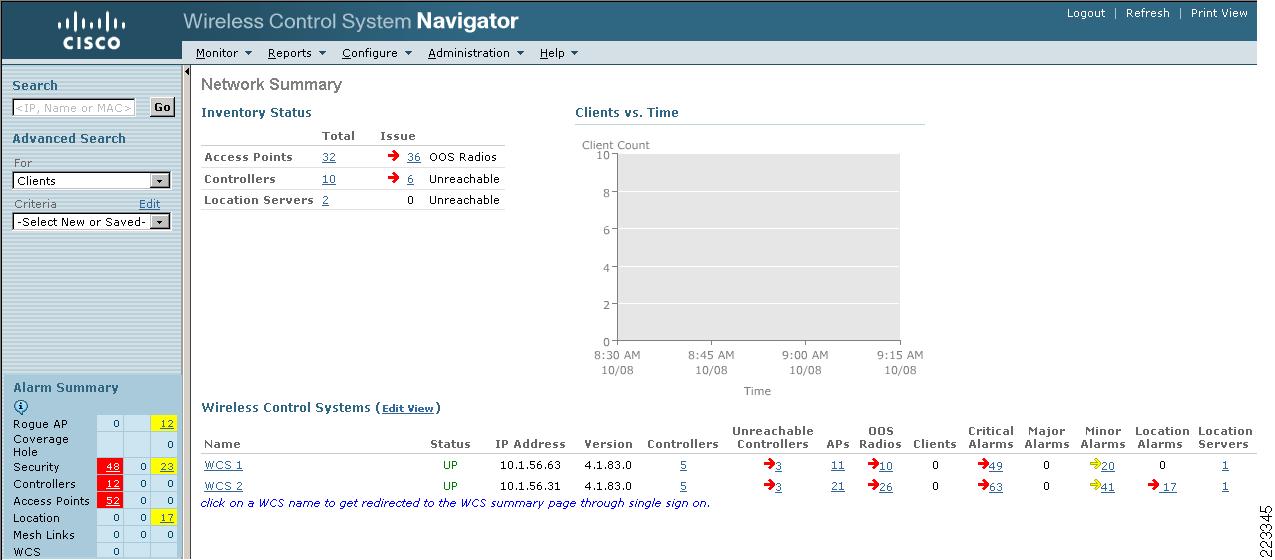
Task: Click WCS 1 IP address 10.1.56.63
Action: pyautogui.click(x=531, y=466)
